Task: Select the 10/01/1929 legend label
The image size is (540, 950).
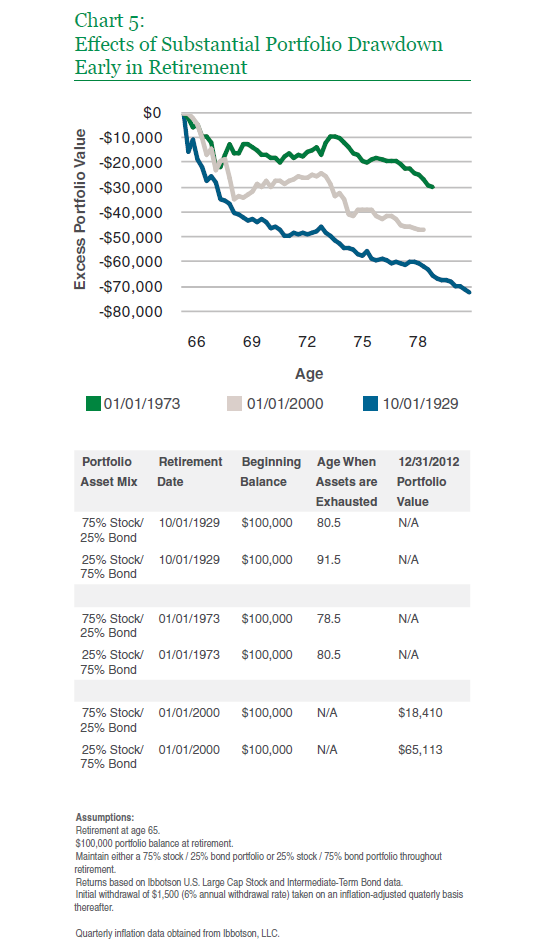Action: pos(420,404)
